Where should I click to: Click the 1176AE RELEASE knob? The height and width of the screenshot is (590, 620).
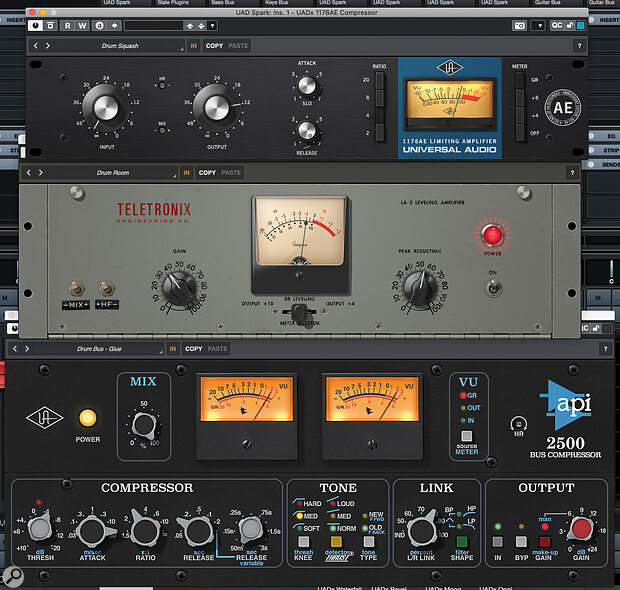[307, 130]
